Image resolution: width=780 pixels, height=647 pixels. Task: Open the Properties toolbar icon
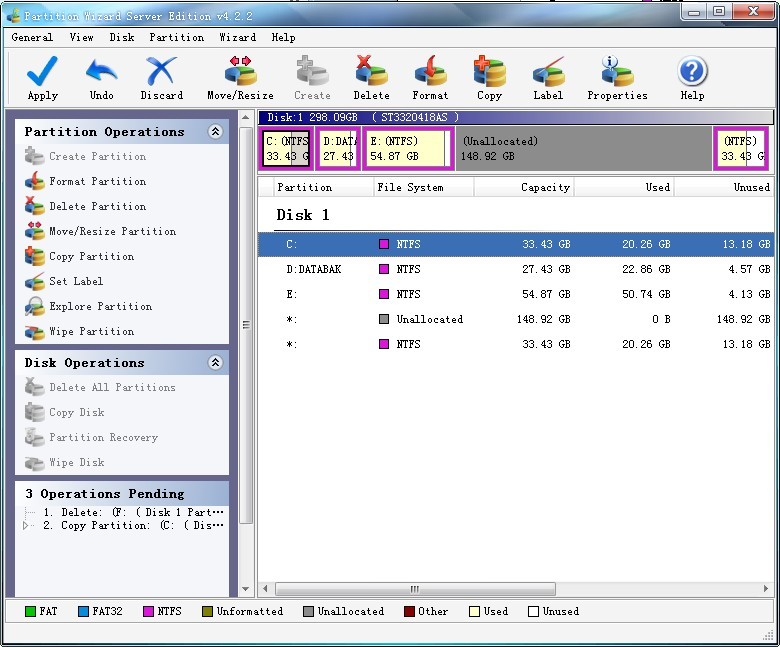click(617, 71)
